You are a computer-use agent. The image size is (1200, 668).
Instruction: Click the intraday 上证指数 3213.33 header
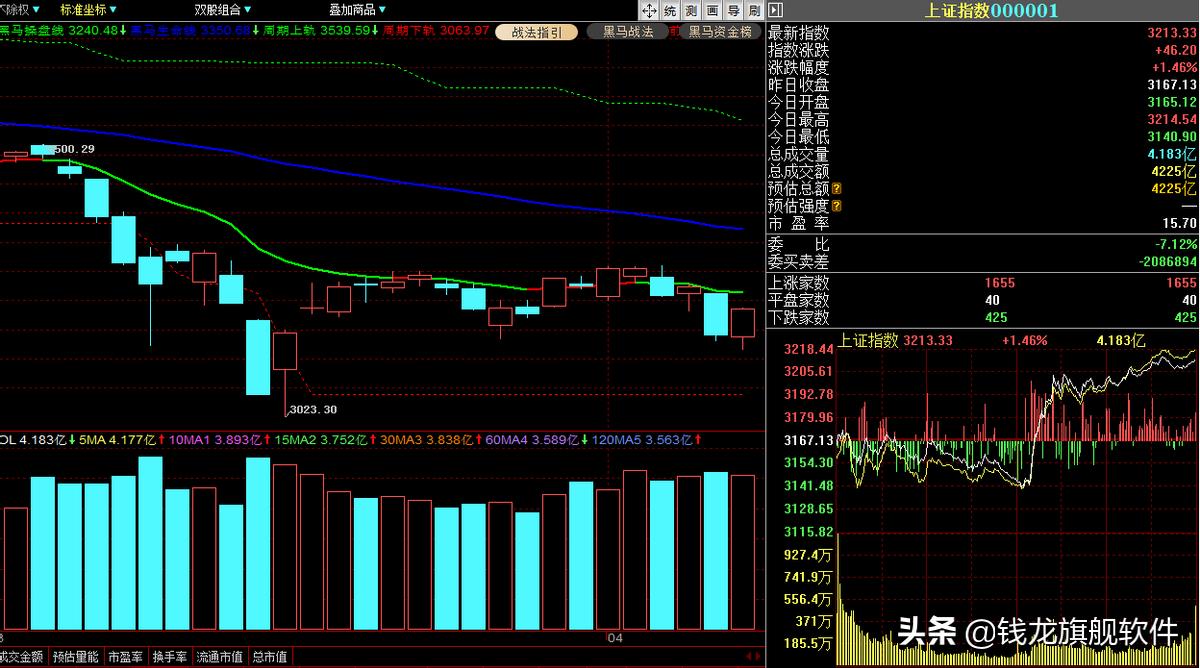(896, 340)
